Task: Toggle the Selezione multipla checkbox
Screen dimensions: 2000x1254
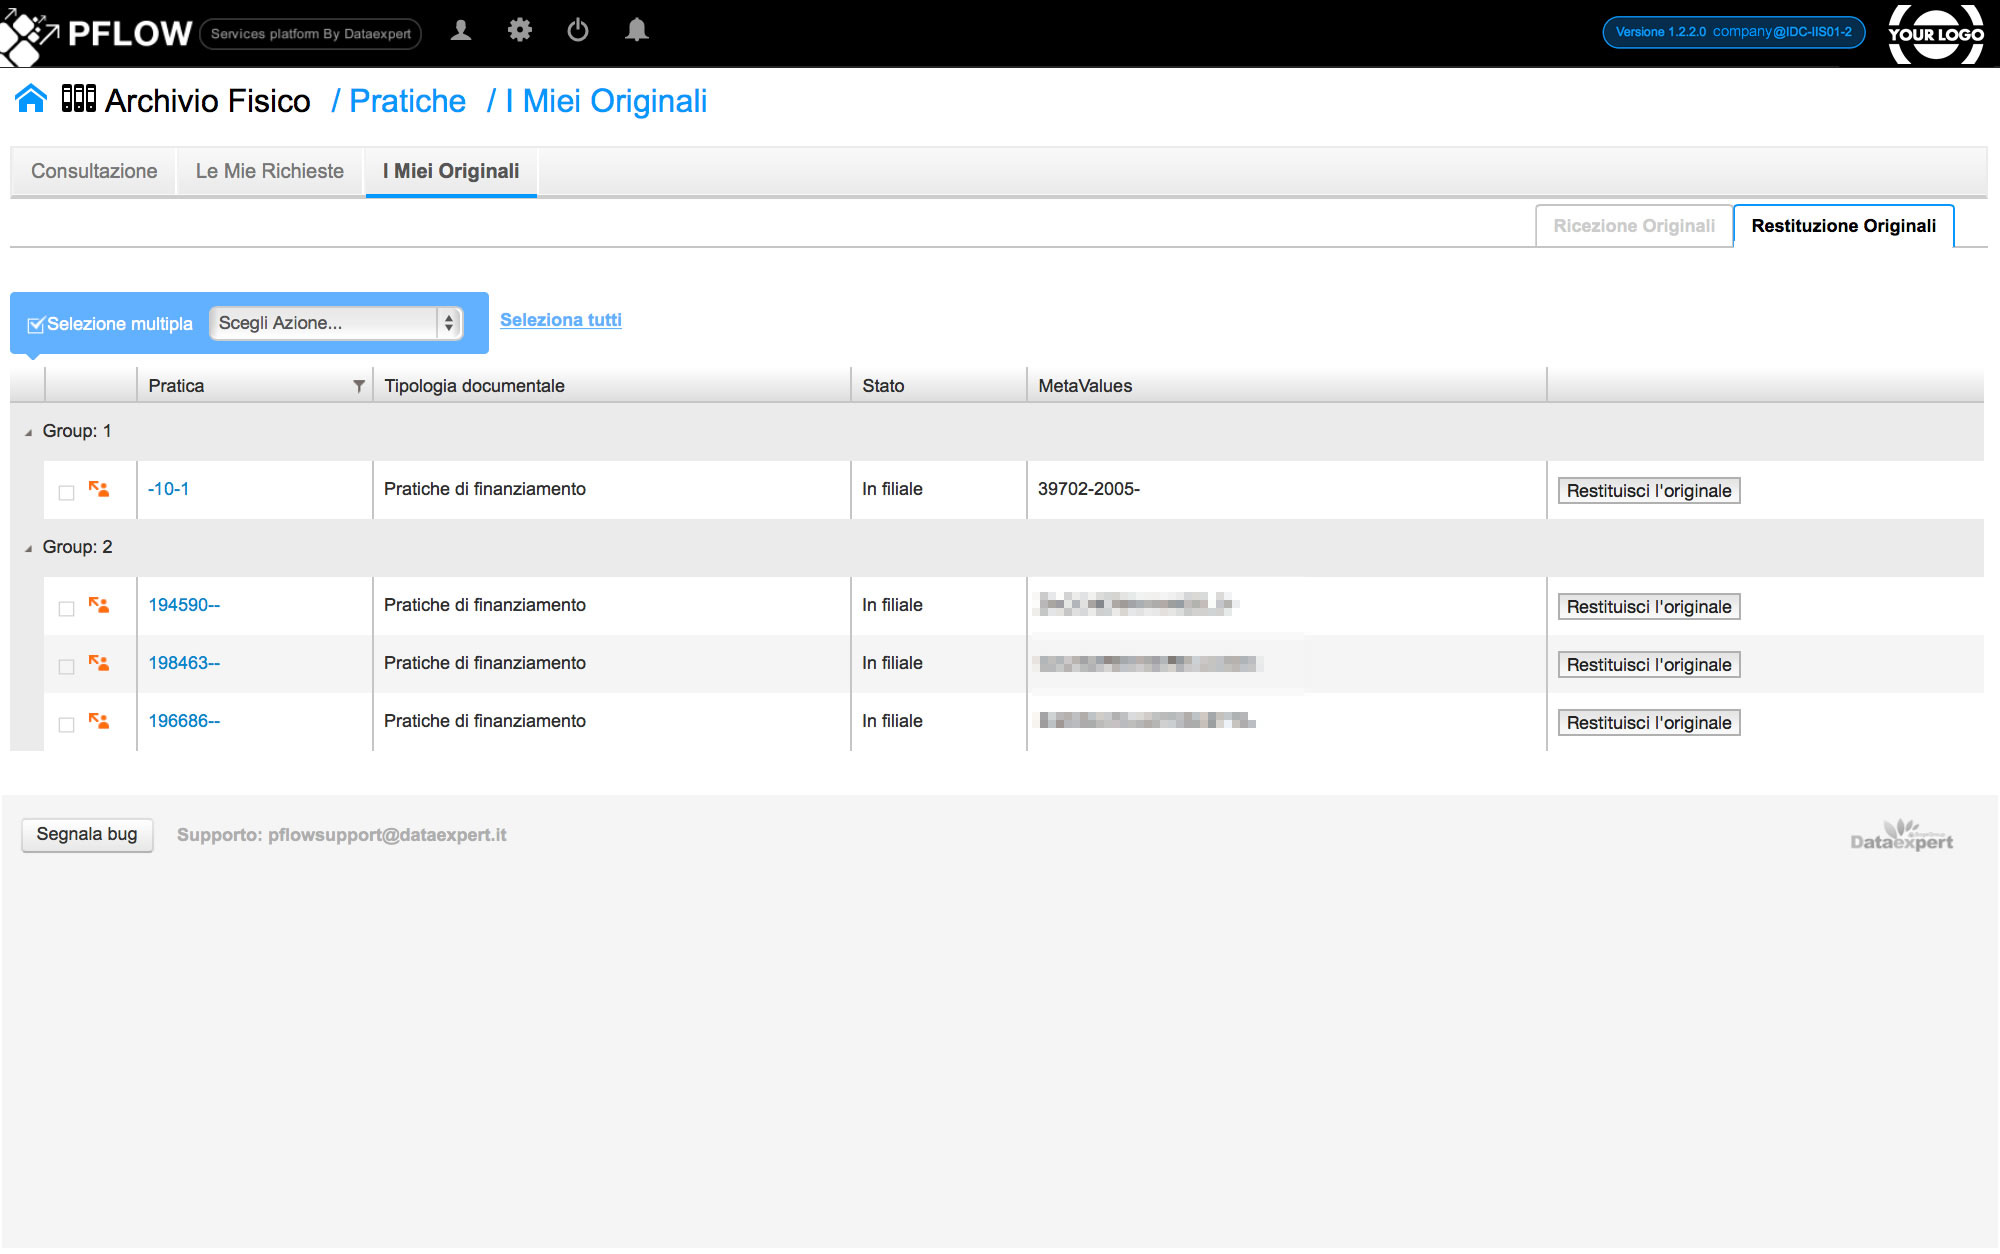Action: pyautogui.click(x=36, y=324)
